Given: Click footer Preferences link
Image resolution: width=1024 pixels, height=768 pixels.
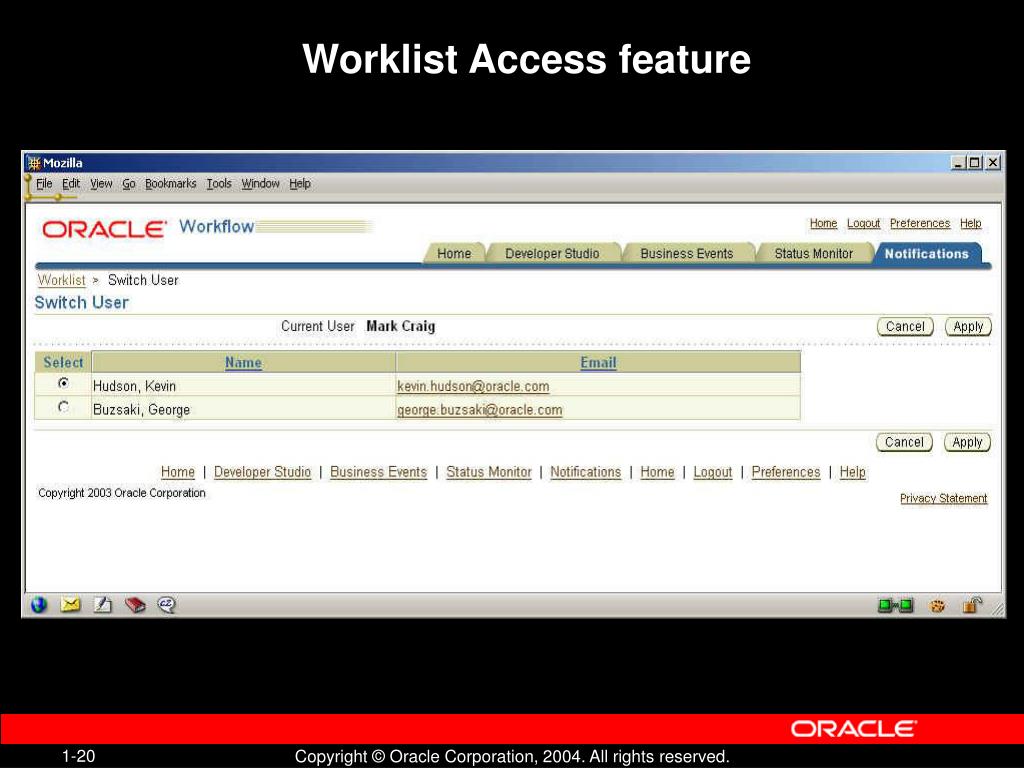Looking at the screenshot, I should pos(786,472).
